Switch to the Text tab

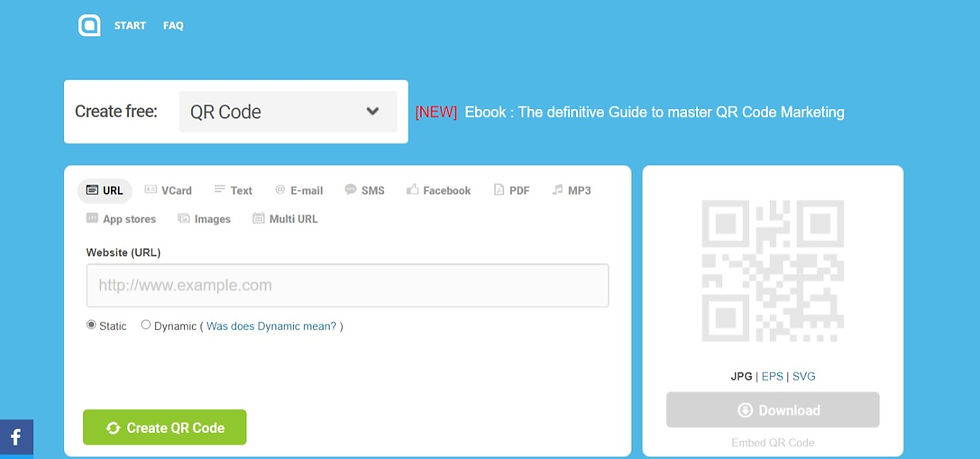(233, 191)
